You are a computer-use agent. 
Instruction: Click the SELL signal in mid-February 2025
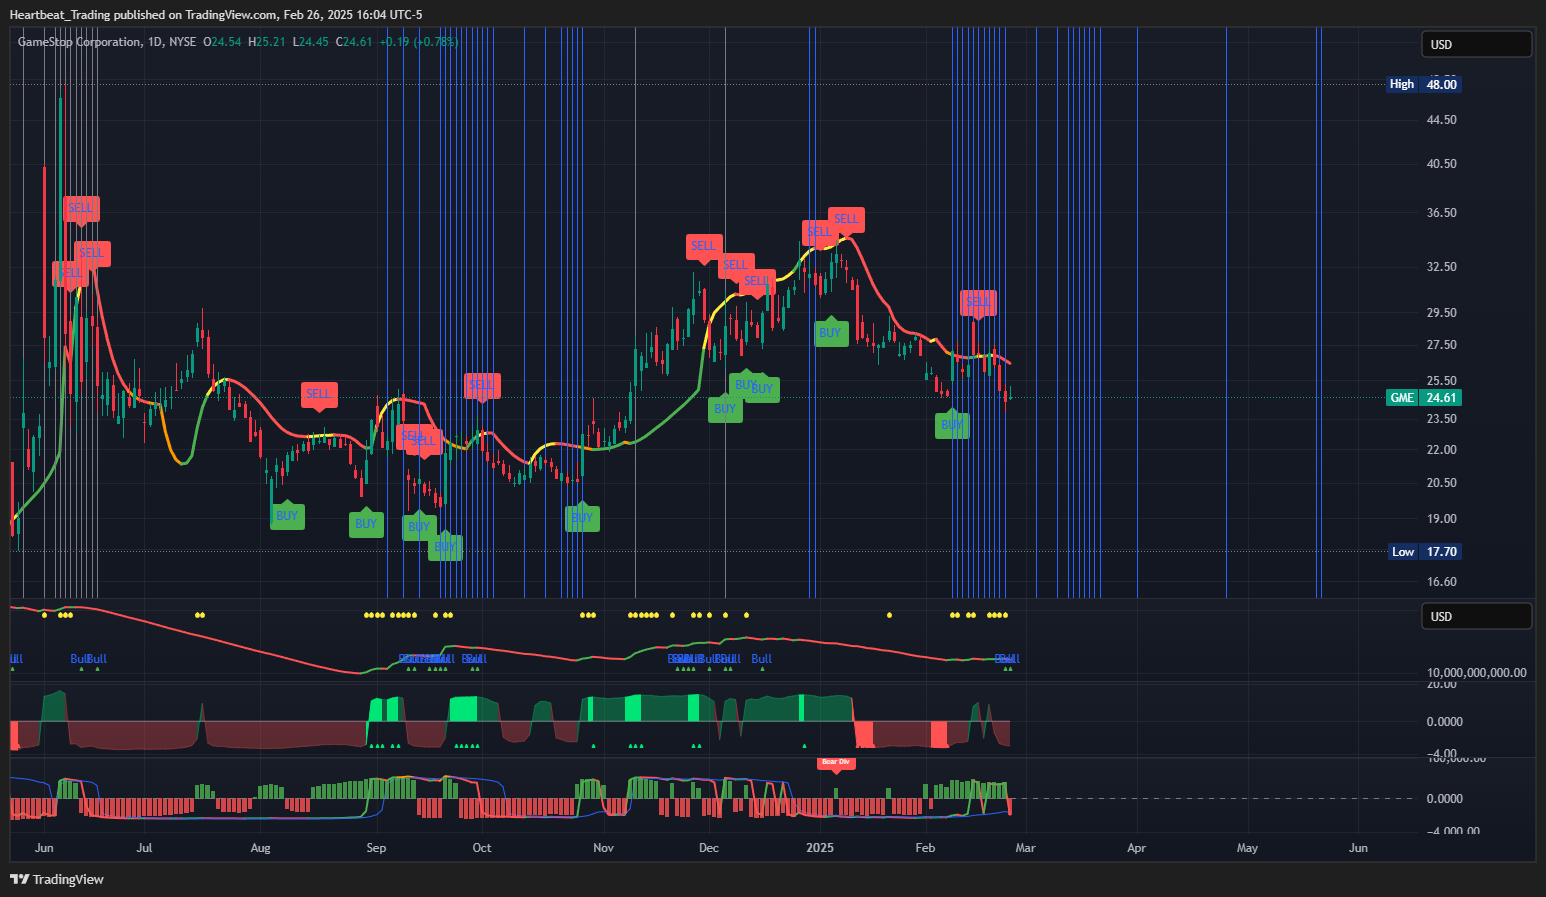click(978, 302)
